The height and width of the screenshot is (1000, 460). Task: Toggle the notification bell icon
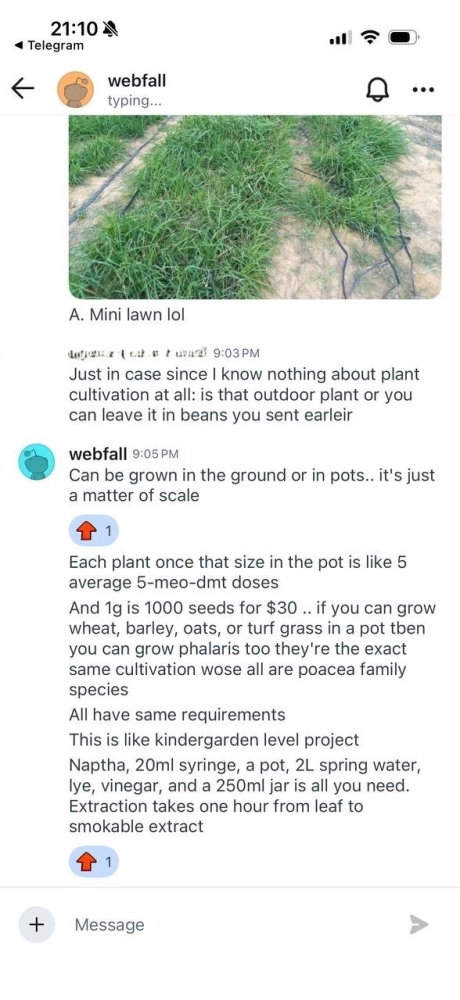(x=378, y=89)
